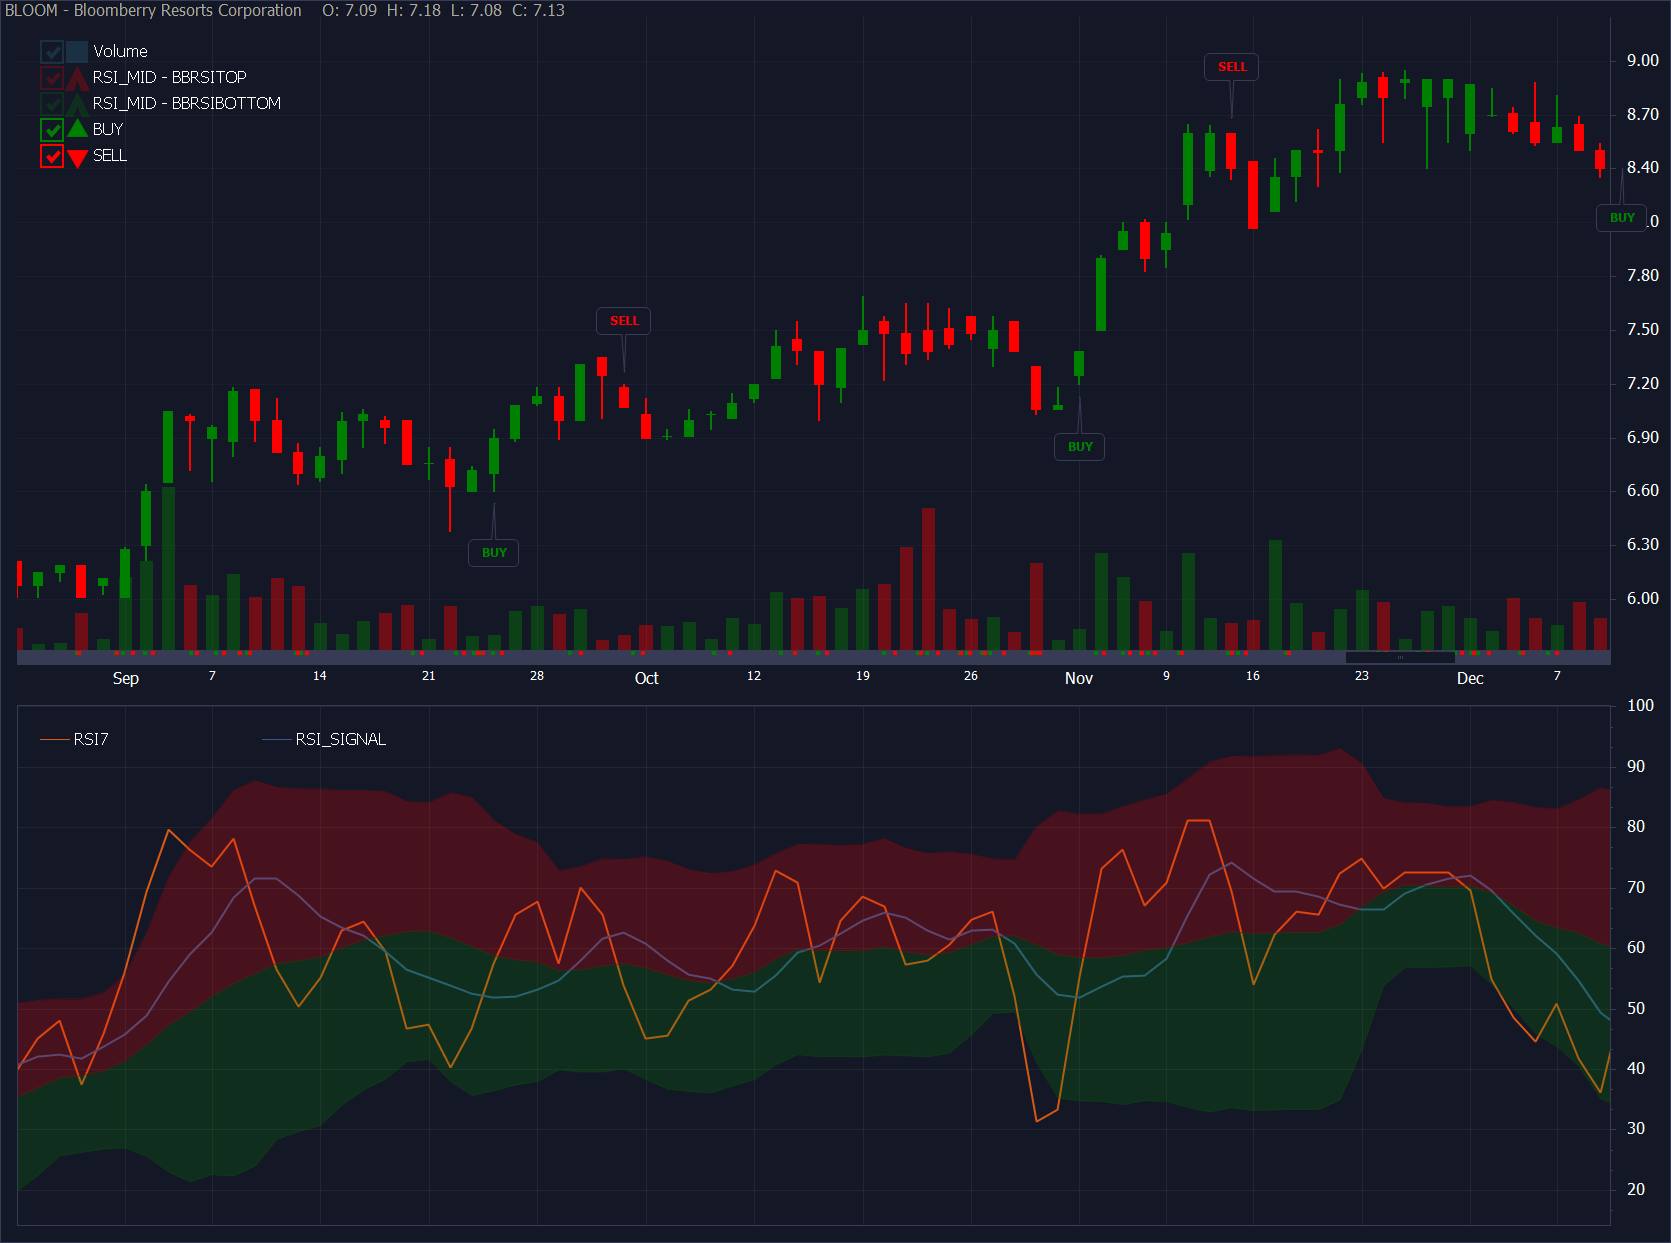Click the BUY marker just before November
Screen dimensions: 1671x1243
point(1080,447)
